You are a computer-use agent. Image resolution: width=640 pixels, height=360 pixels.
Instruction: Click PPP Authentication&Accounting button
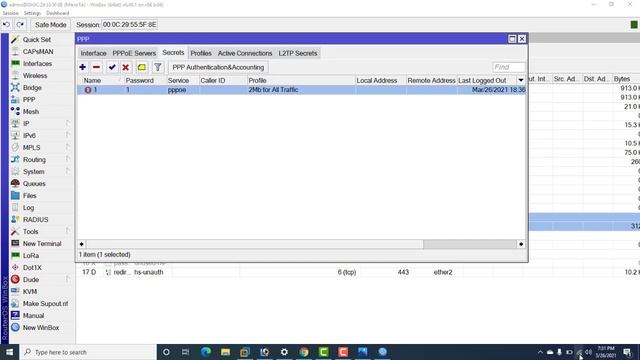tap(218, 67)
